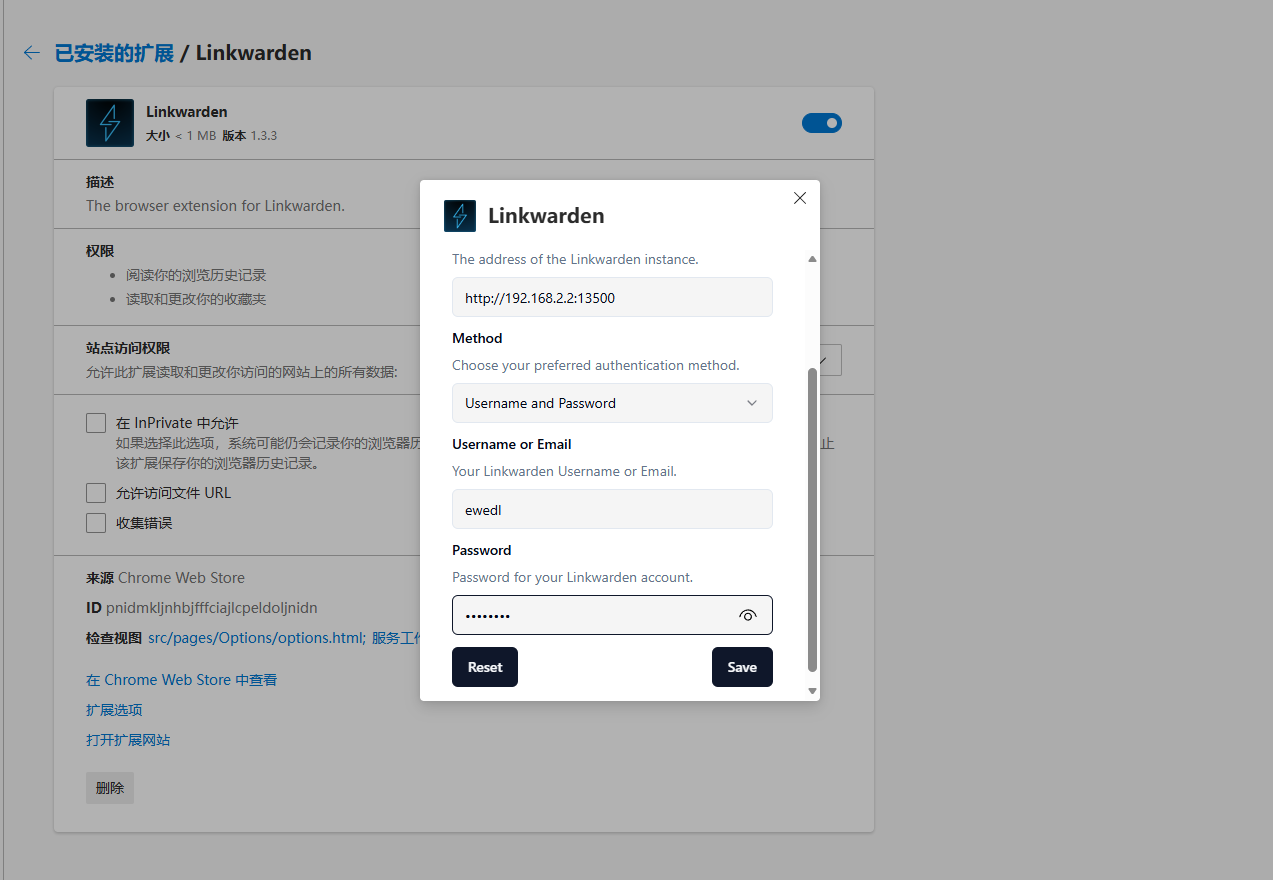This screenshot has height=880, width=1273.
Task: Click the 删除 button
Action: pyautogui.click(x=110, y=788)
